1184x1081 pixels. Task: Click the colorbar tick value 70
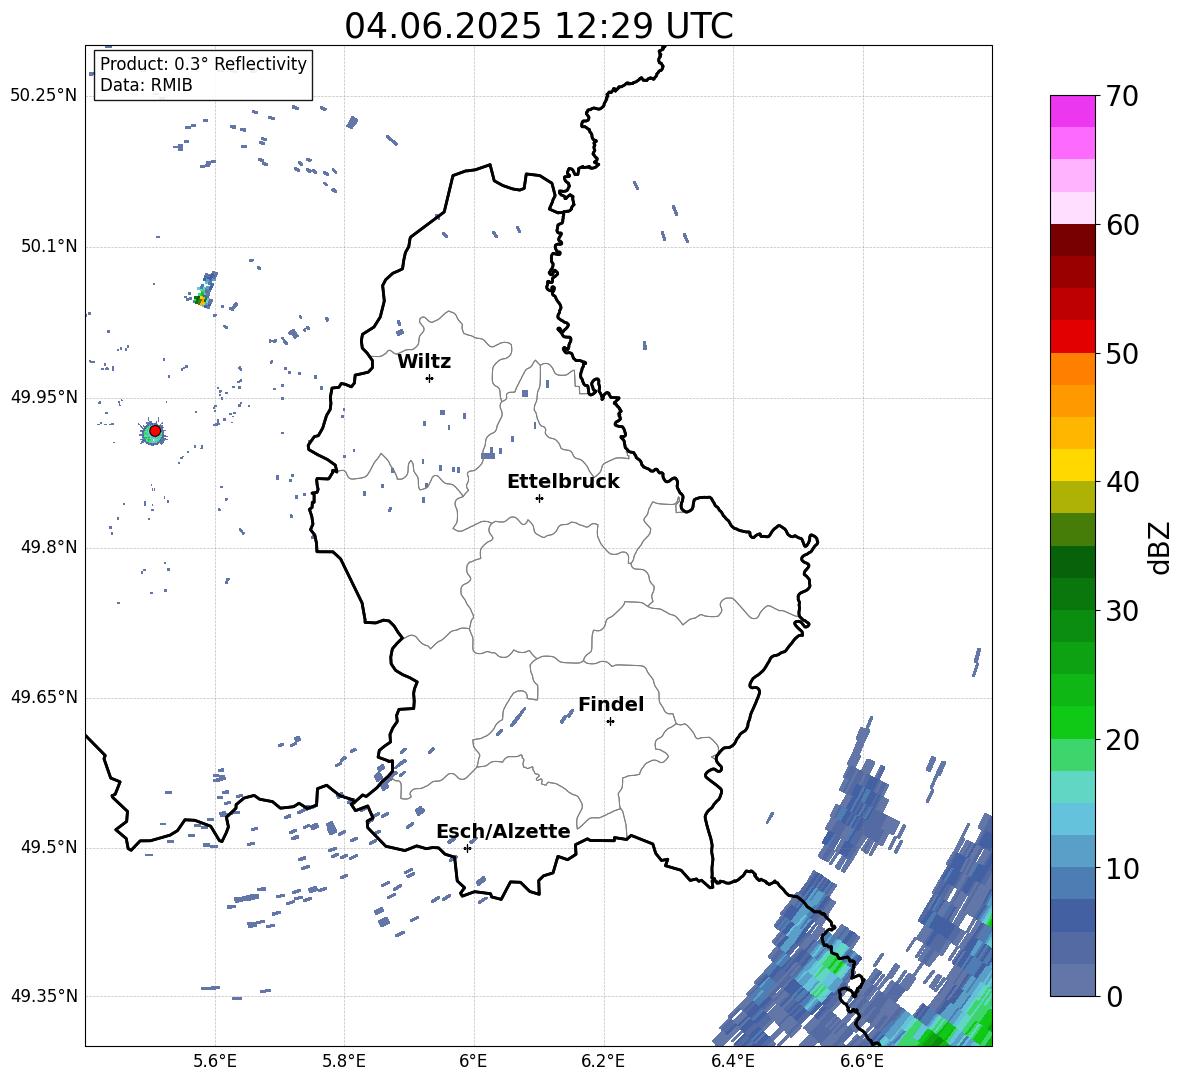[x=1122, y=97]
